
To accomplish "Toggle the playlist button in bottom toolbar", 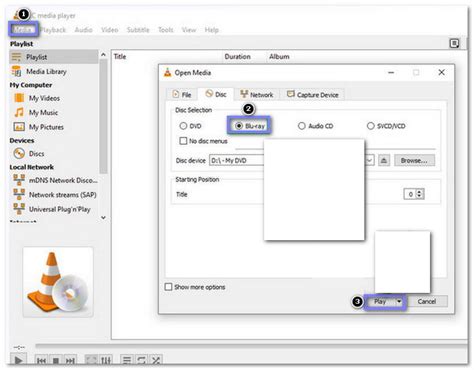I will pyautogui.click(x=127, y=360).
